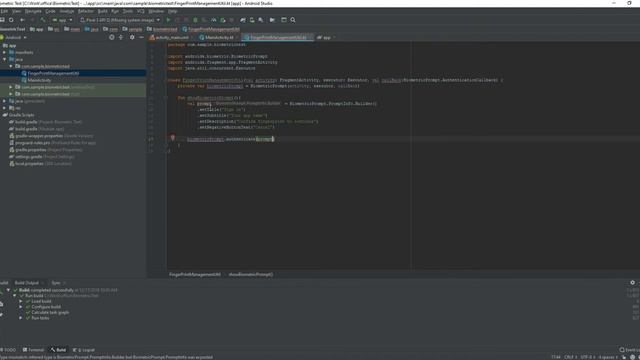The image size is (640, 360).
Task: Open the Analyze menu
Action: click(67, 11)
